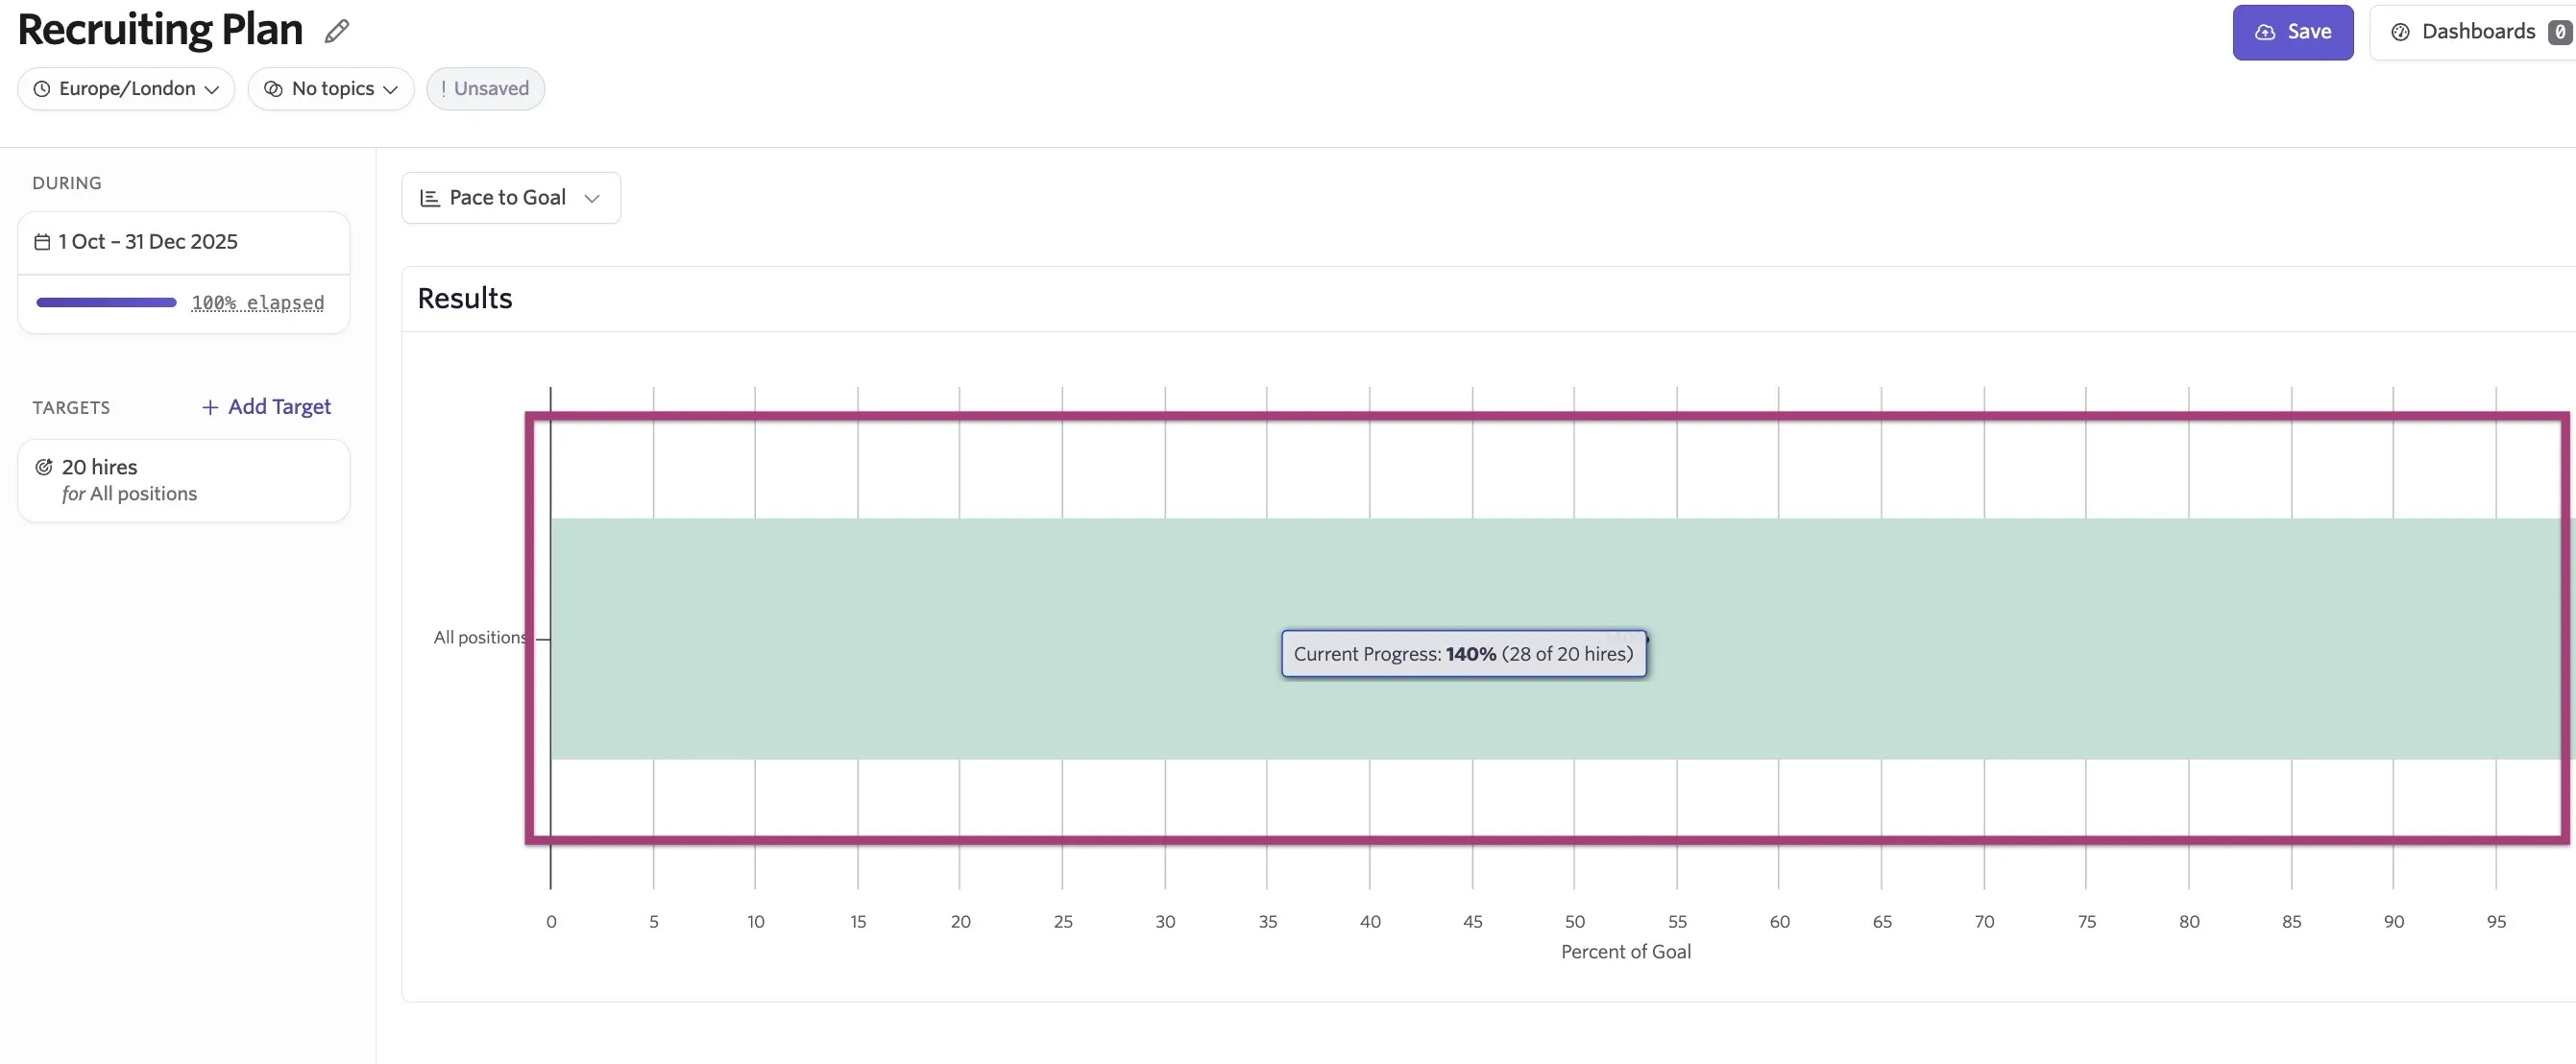Click the gauge icon on the Dashboards button
This screenshot has height=1064, width=2576.
(2400, 32)
